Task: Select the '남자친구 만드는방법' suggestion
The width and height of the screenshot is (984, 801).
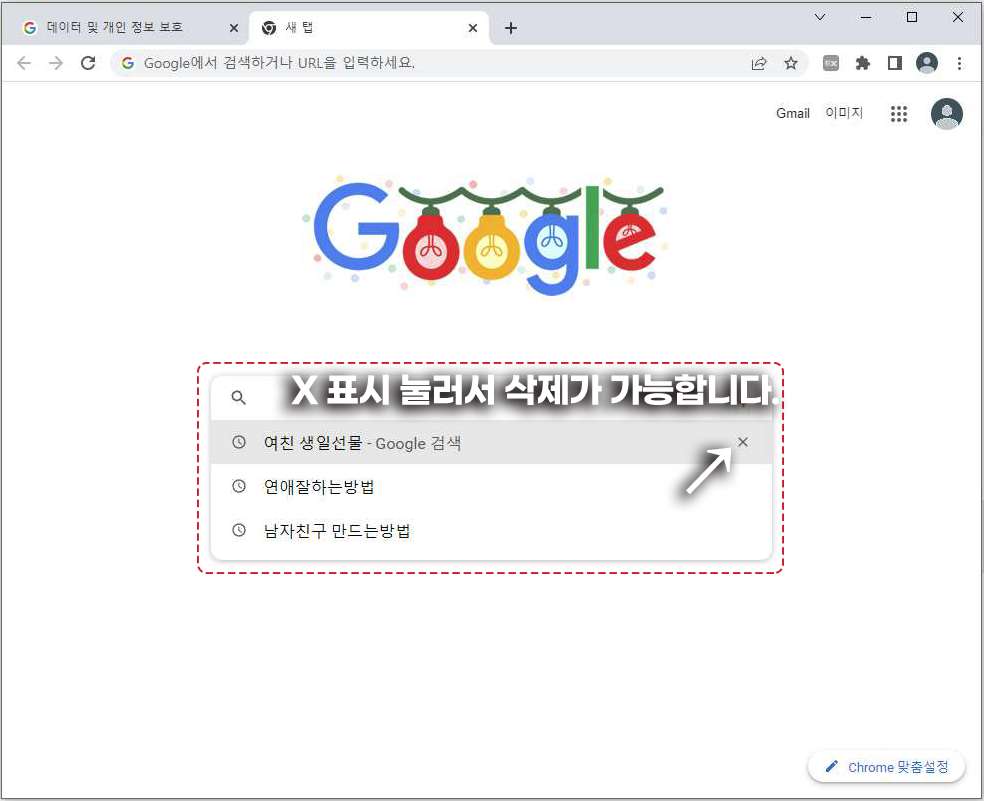Action: pos(491,530)
